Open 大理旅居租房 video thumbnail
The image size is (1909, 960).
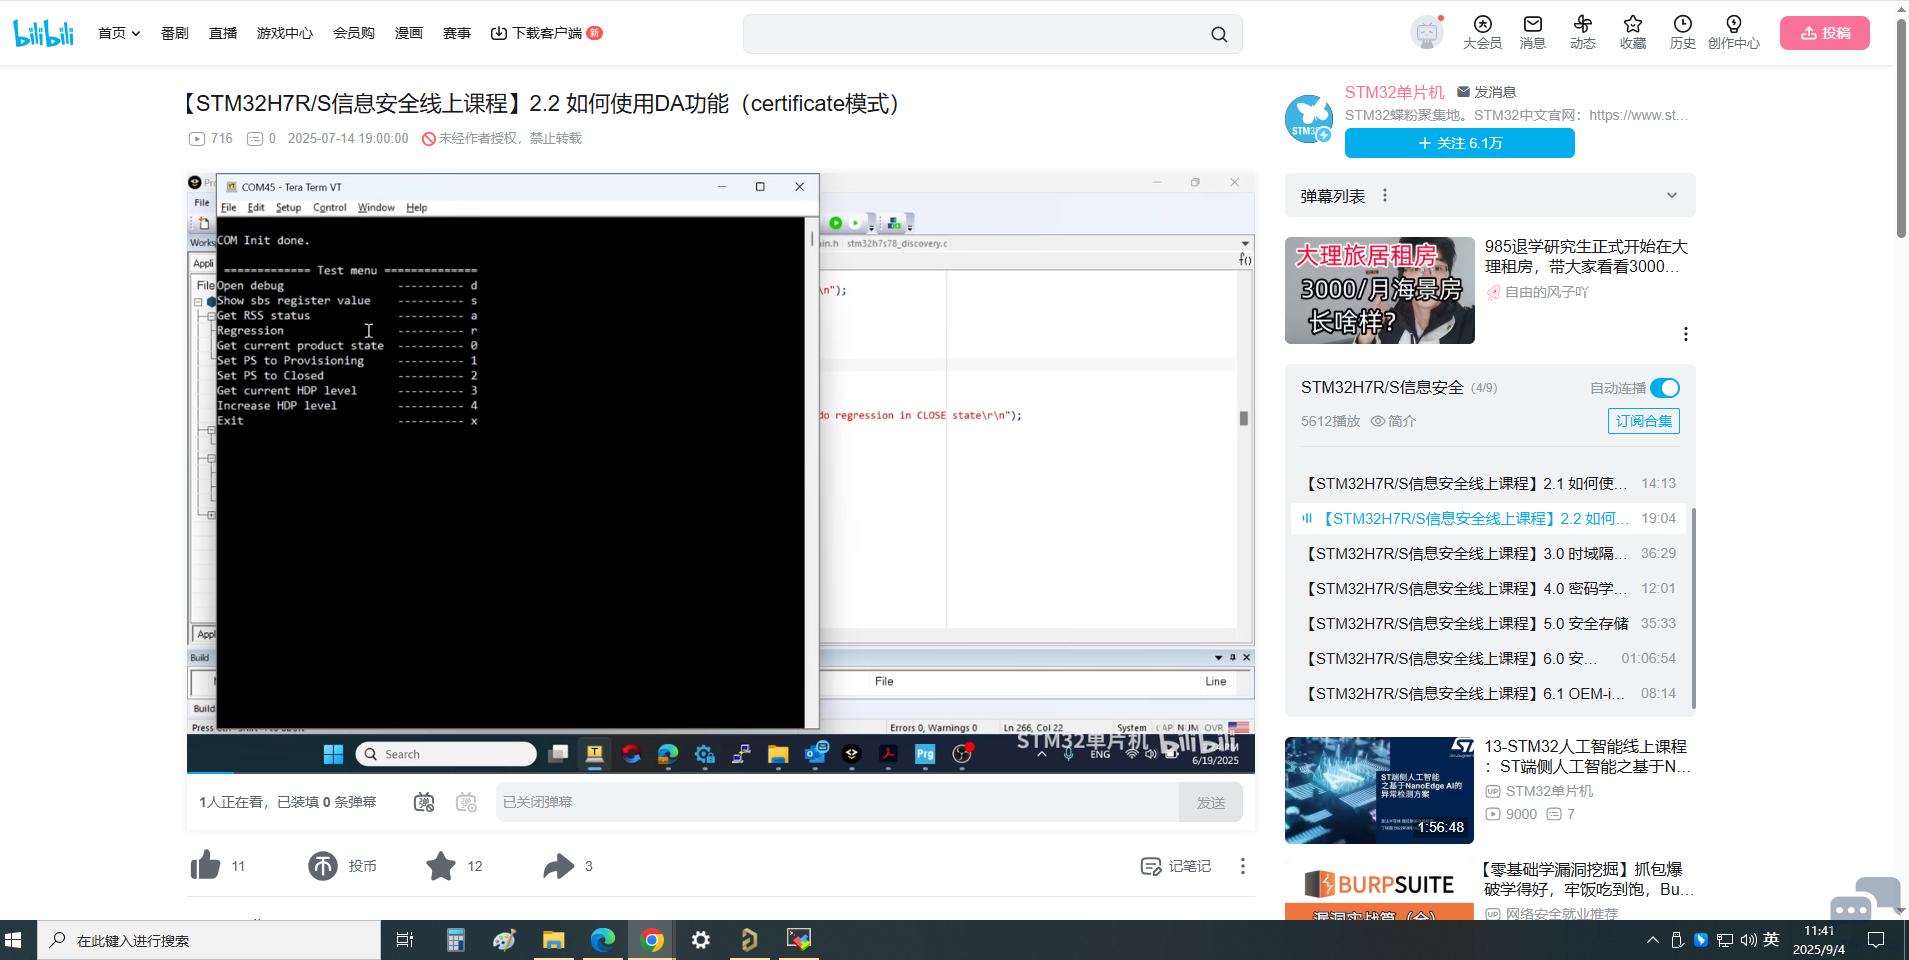(1380, 290)
